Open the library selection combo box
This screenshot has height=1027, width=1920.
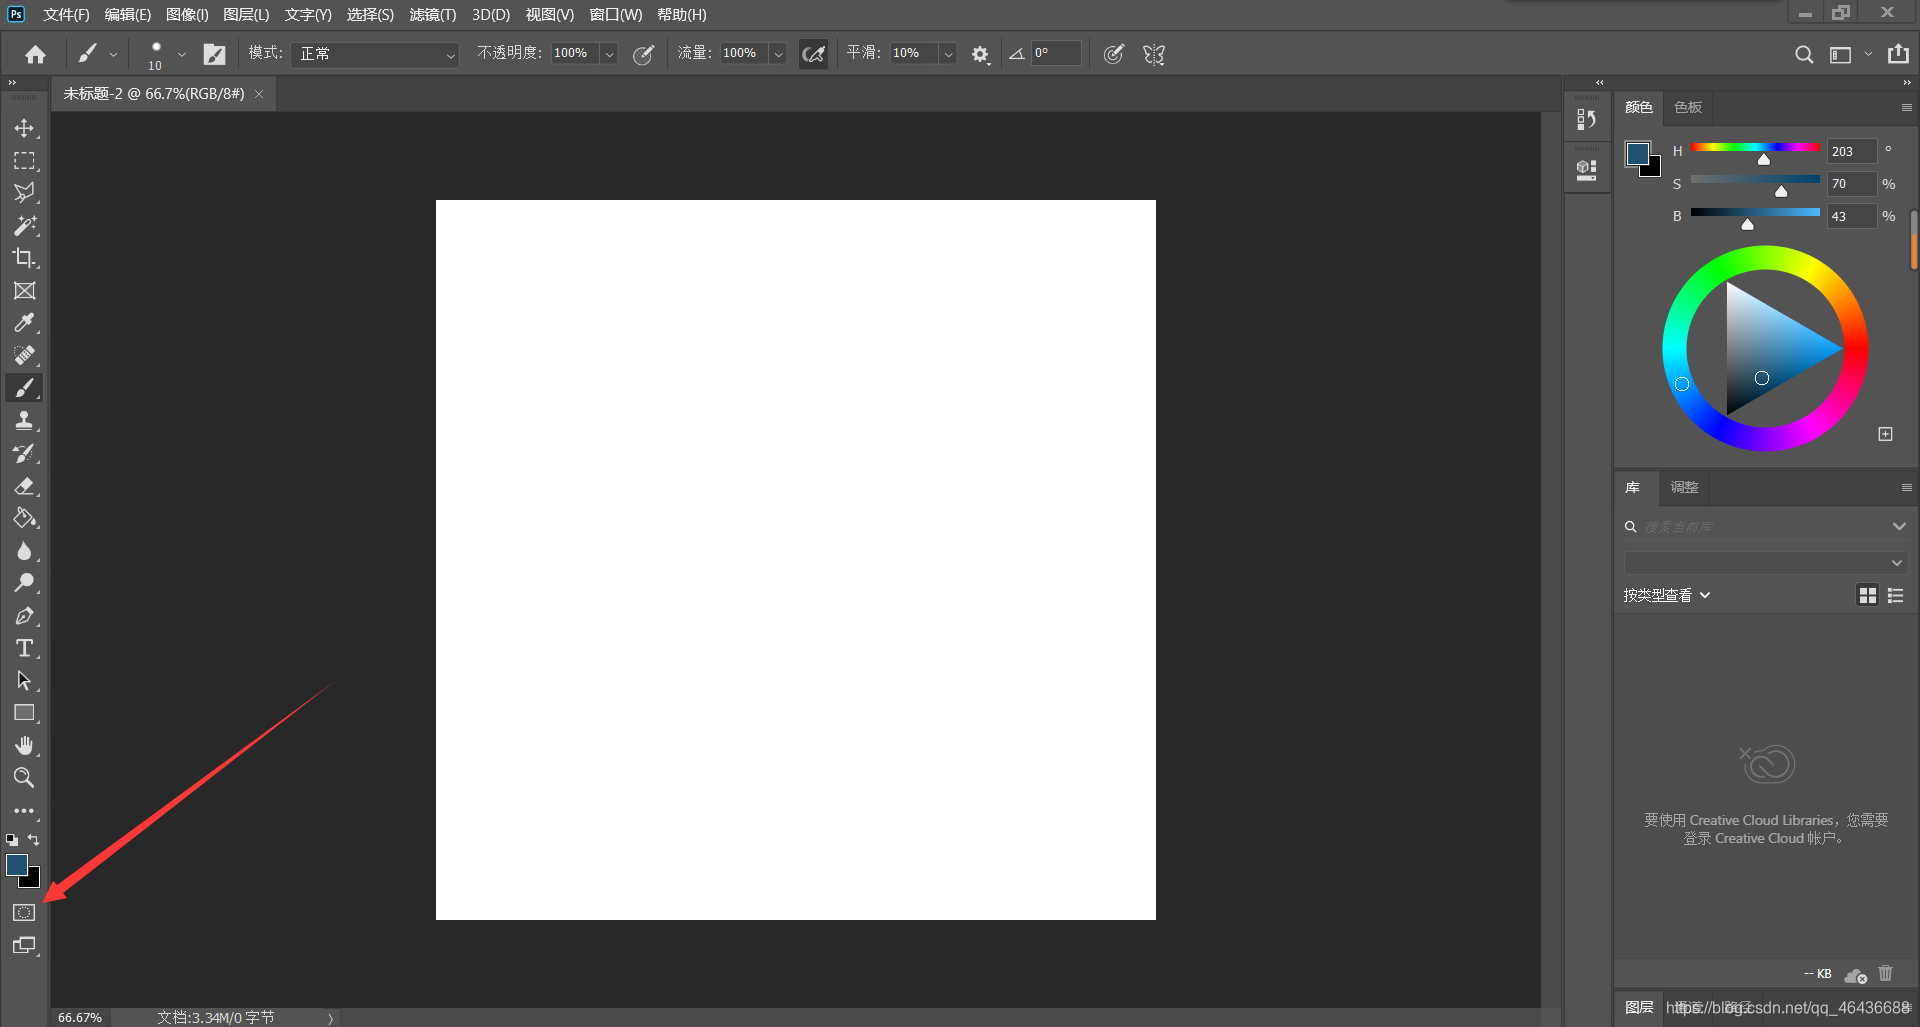[1765, 563]
